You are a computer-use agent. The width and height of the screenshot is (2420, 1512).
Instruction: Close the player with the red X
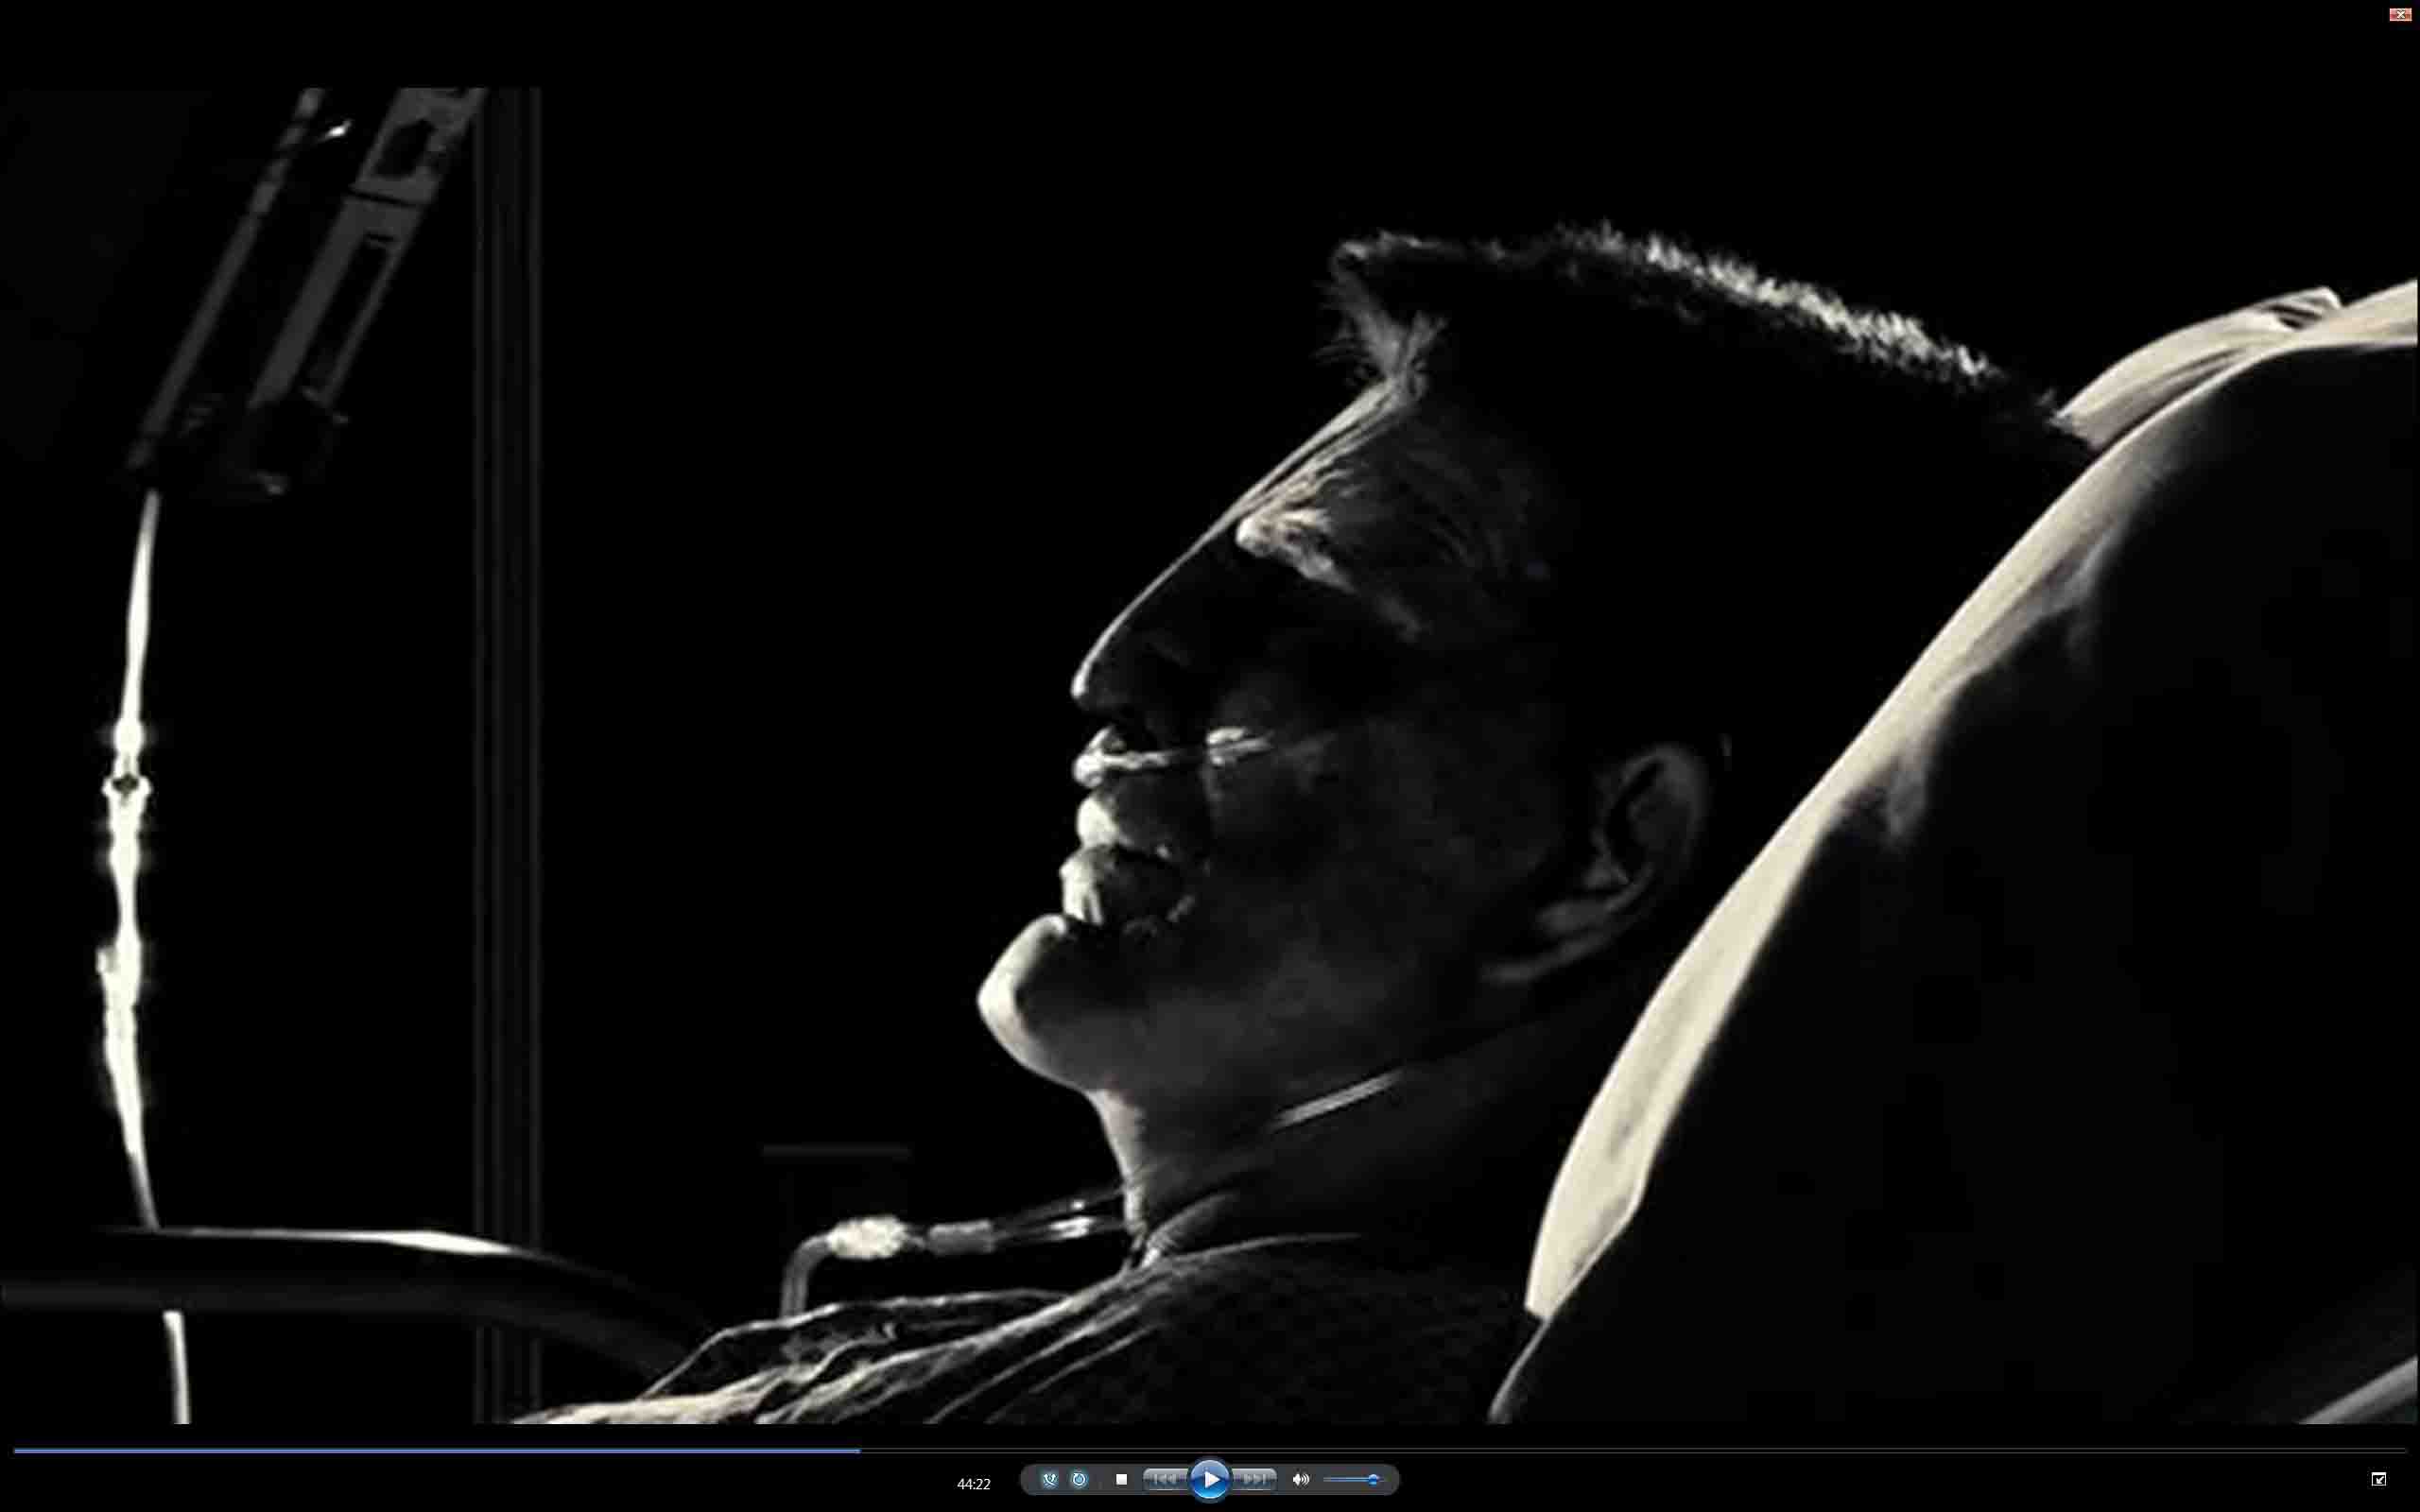(2399, 14)
